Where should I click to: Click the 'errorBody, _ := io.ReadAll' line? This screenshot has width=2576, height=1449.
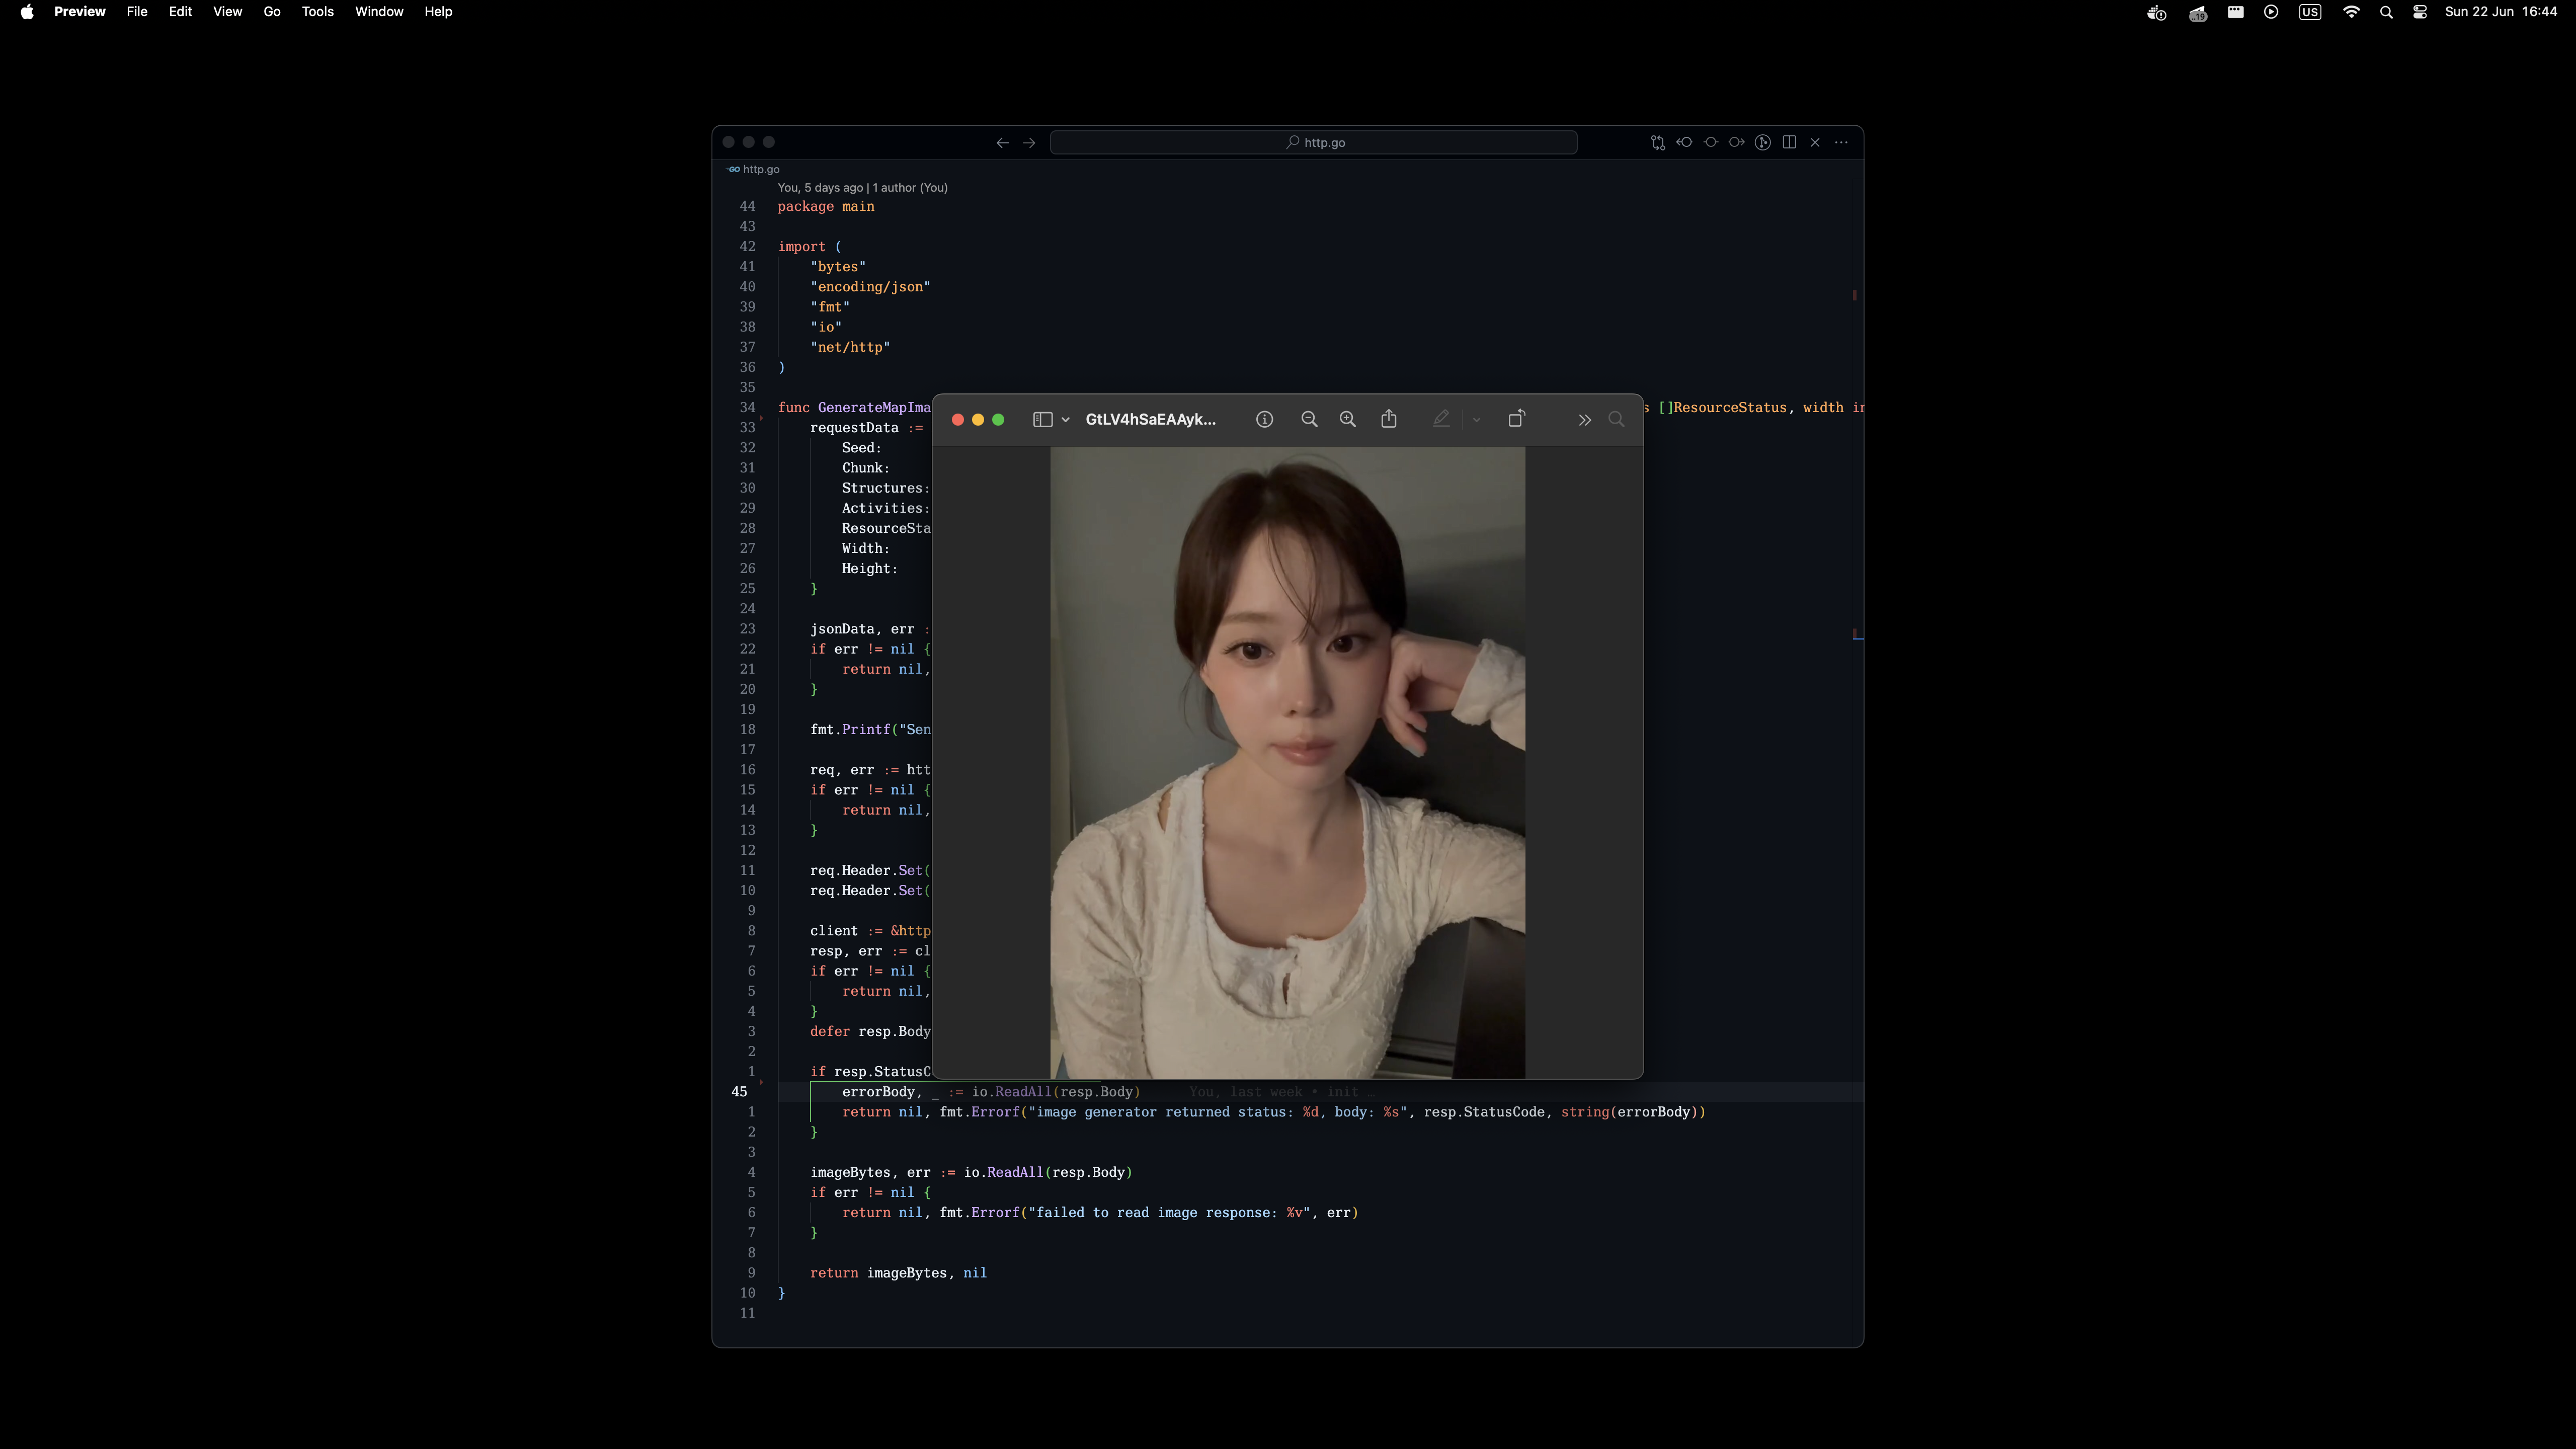(991, 1092)
